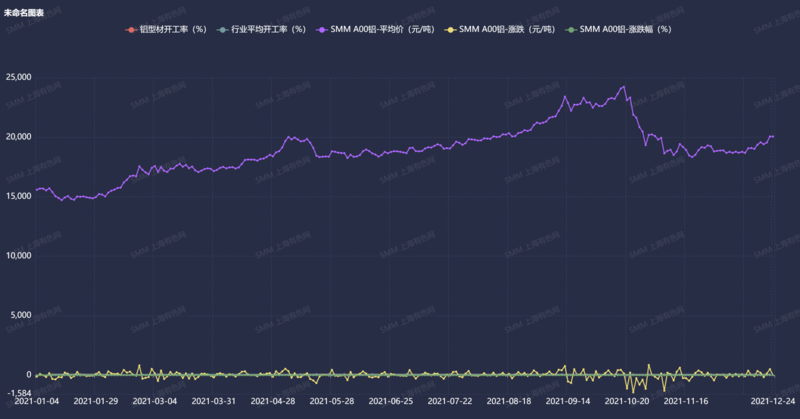Click the 2021-07-22 x-axis date label
This screenshot has width=800, height=419.
click(x=448, y=400)
